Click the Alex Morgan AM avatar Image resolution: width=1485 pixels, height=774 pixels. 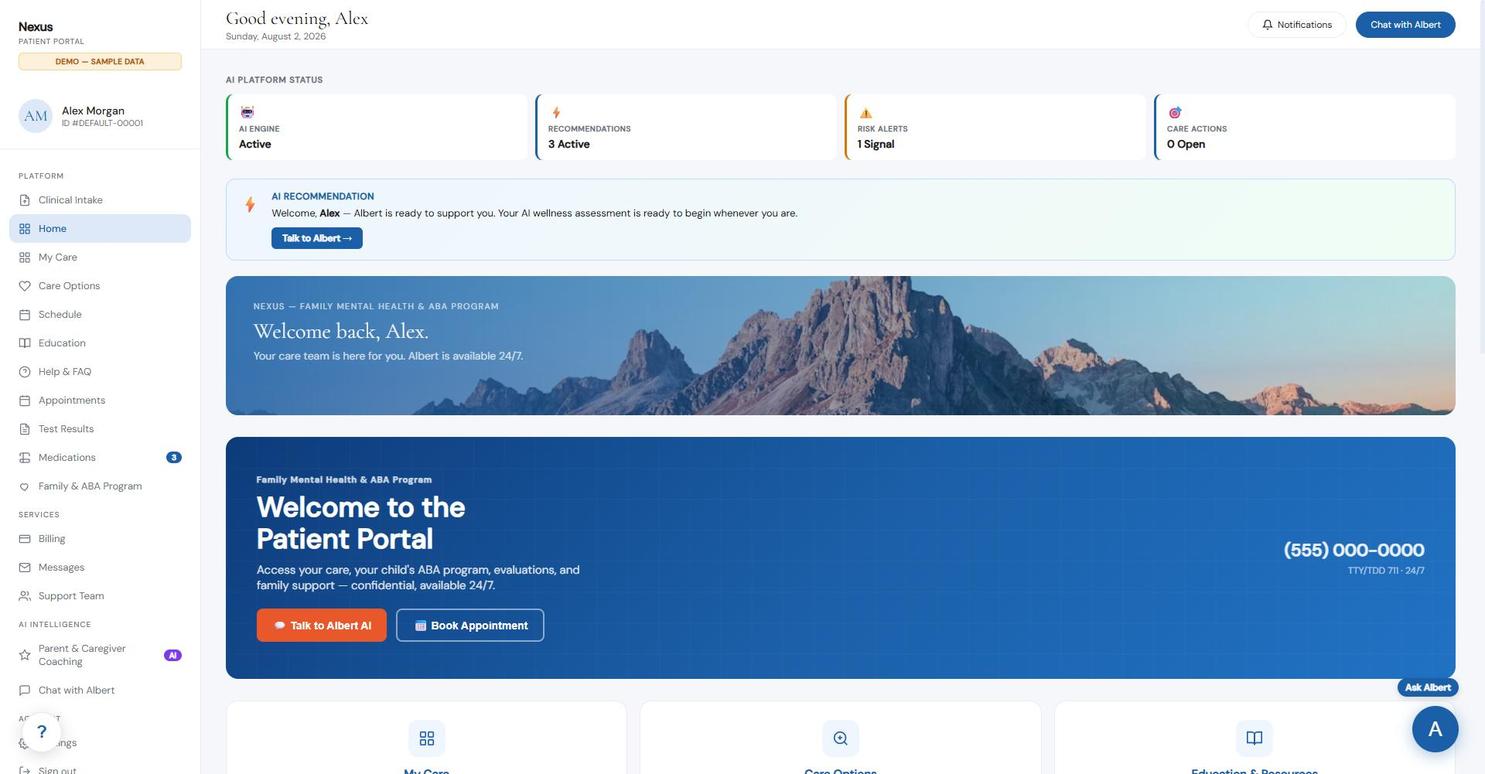pos(35,116)
